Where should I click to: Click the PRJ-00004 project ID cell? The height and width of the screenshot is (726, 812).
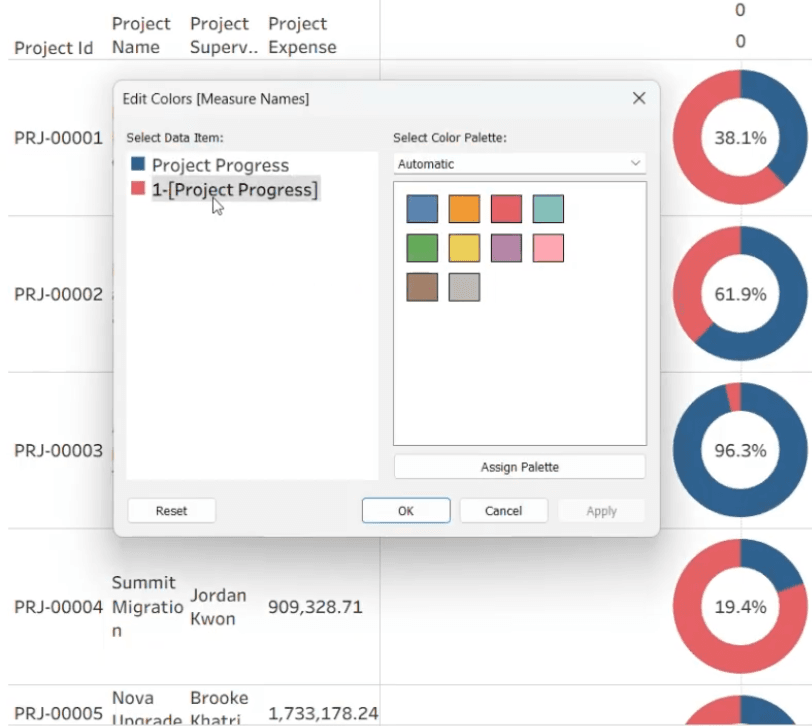pos(58,607)
